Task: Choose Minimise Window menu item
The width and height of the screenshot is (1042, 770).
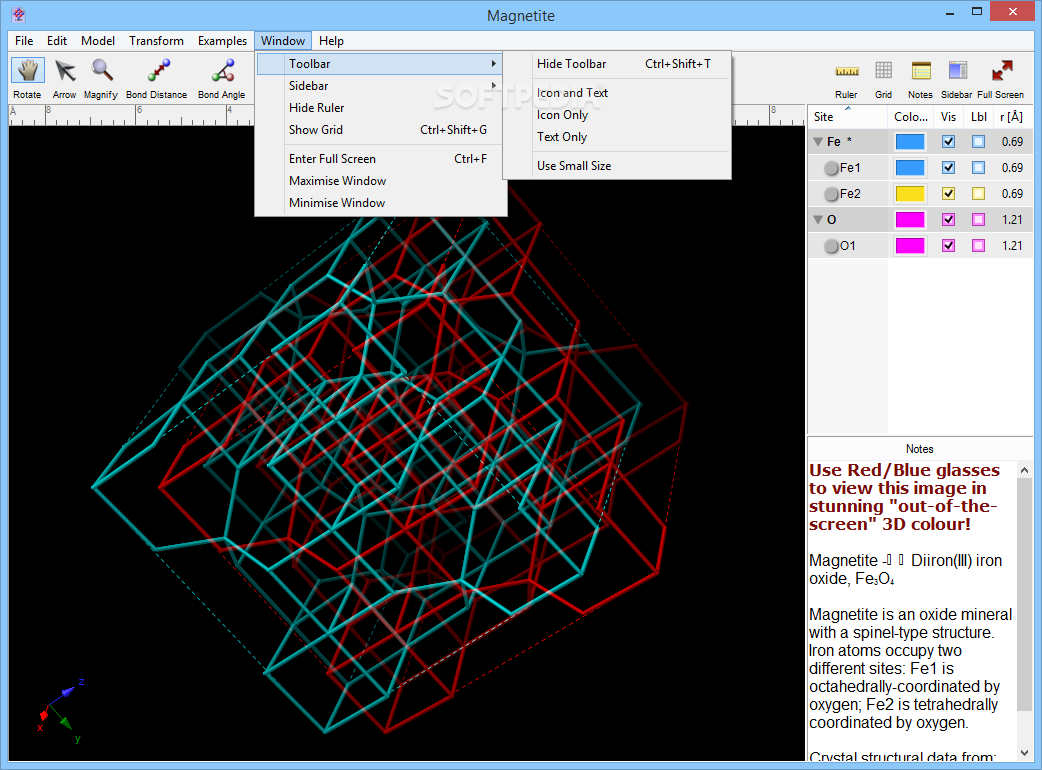Action: tap(380, 203)
